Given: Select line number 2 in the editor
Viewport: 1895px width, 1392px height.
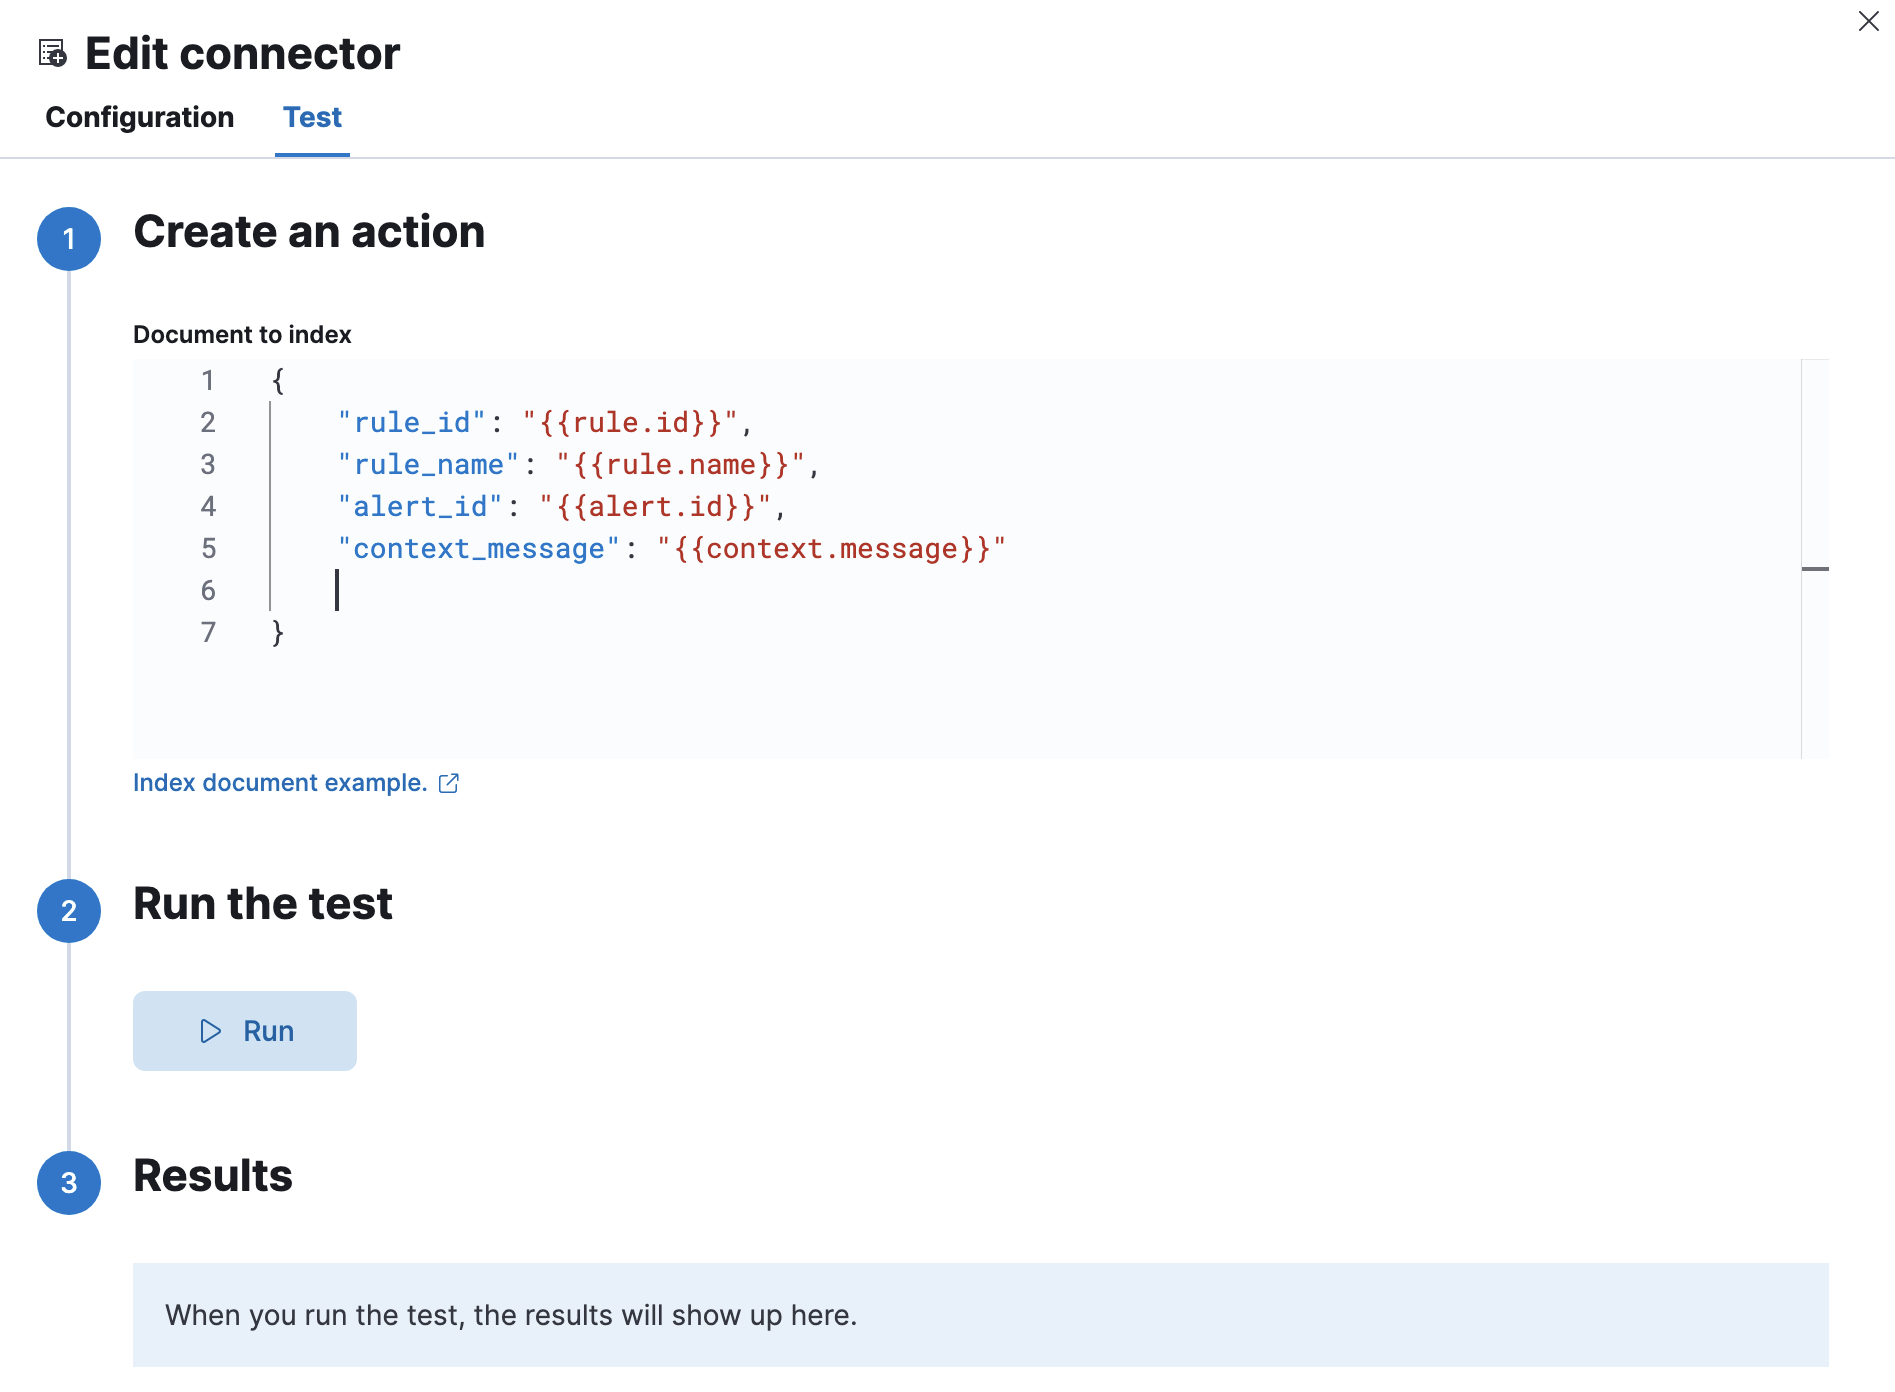Looking at the screenshot, I should click(208, 422).
